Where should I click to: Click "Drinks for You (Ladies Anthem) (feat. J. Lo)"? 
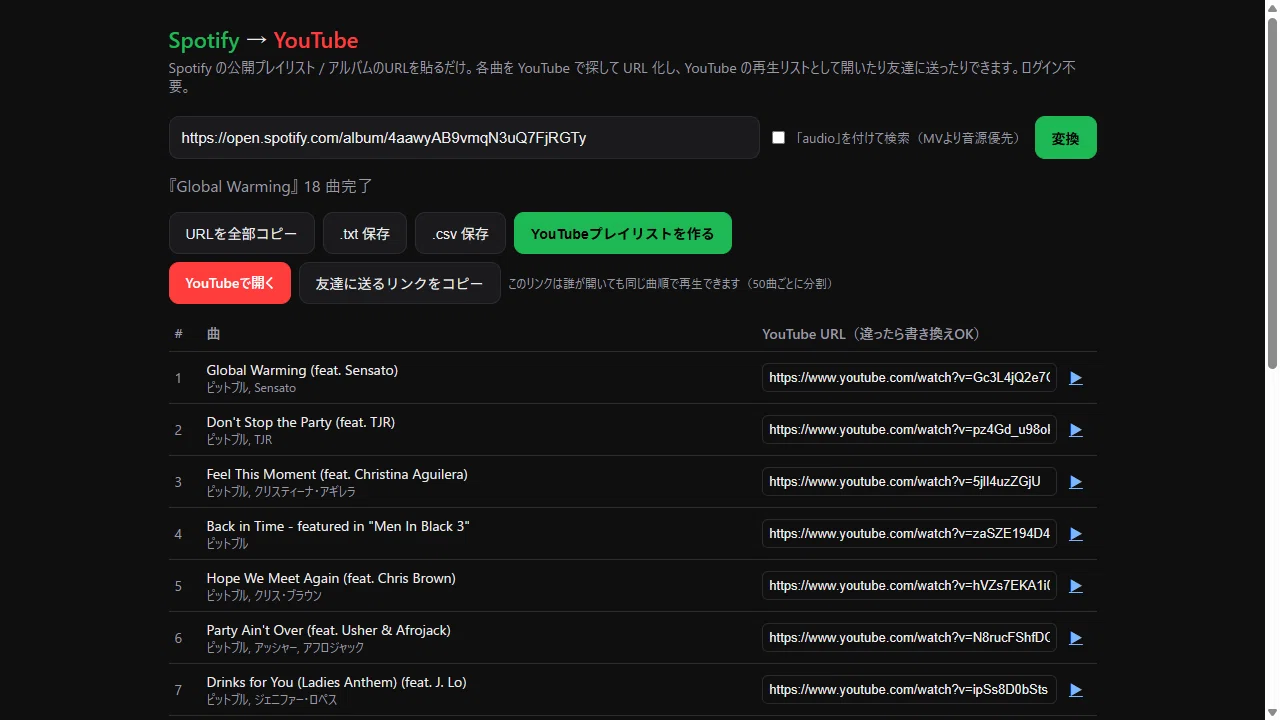(337, 682)
